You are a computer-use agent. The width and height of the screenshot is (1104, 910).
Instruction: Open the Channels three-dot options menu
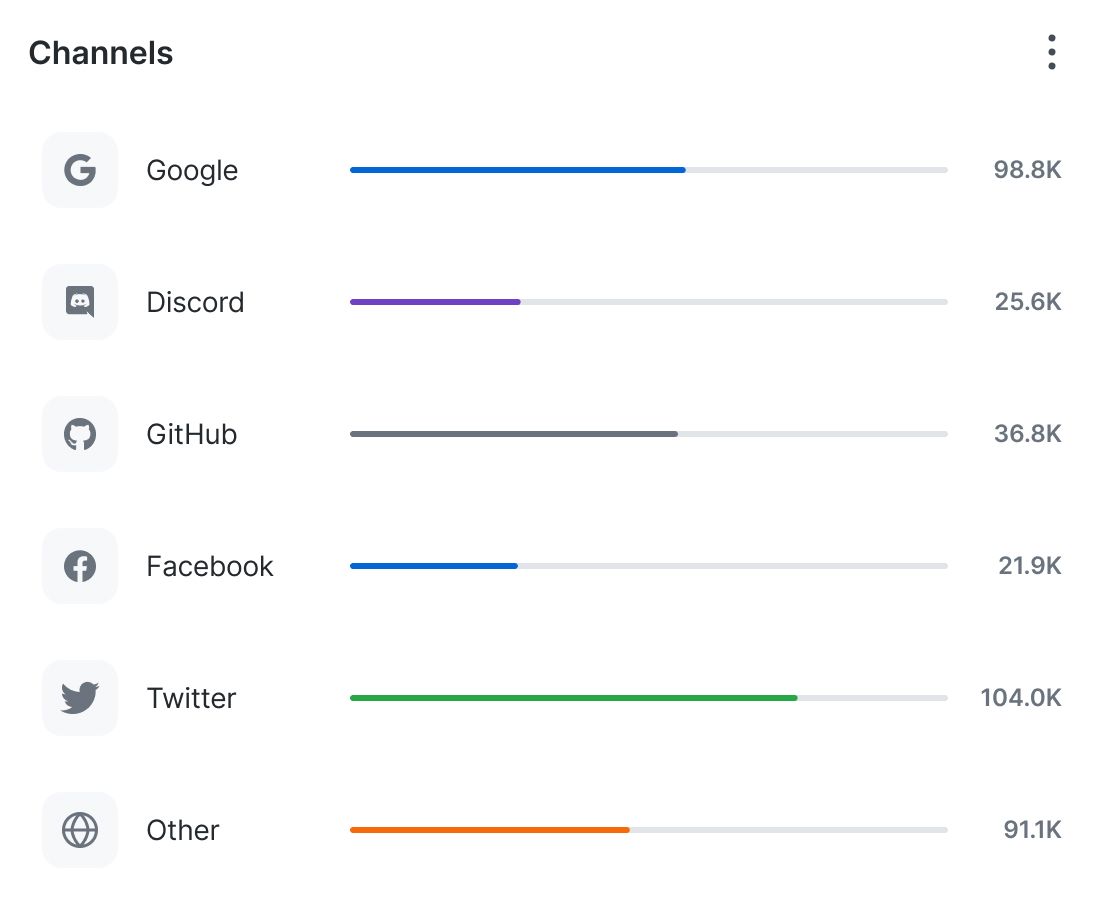pyautogui.click(x=1051, y=52)
